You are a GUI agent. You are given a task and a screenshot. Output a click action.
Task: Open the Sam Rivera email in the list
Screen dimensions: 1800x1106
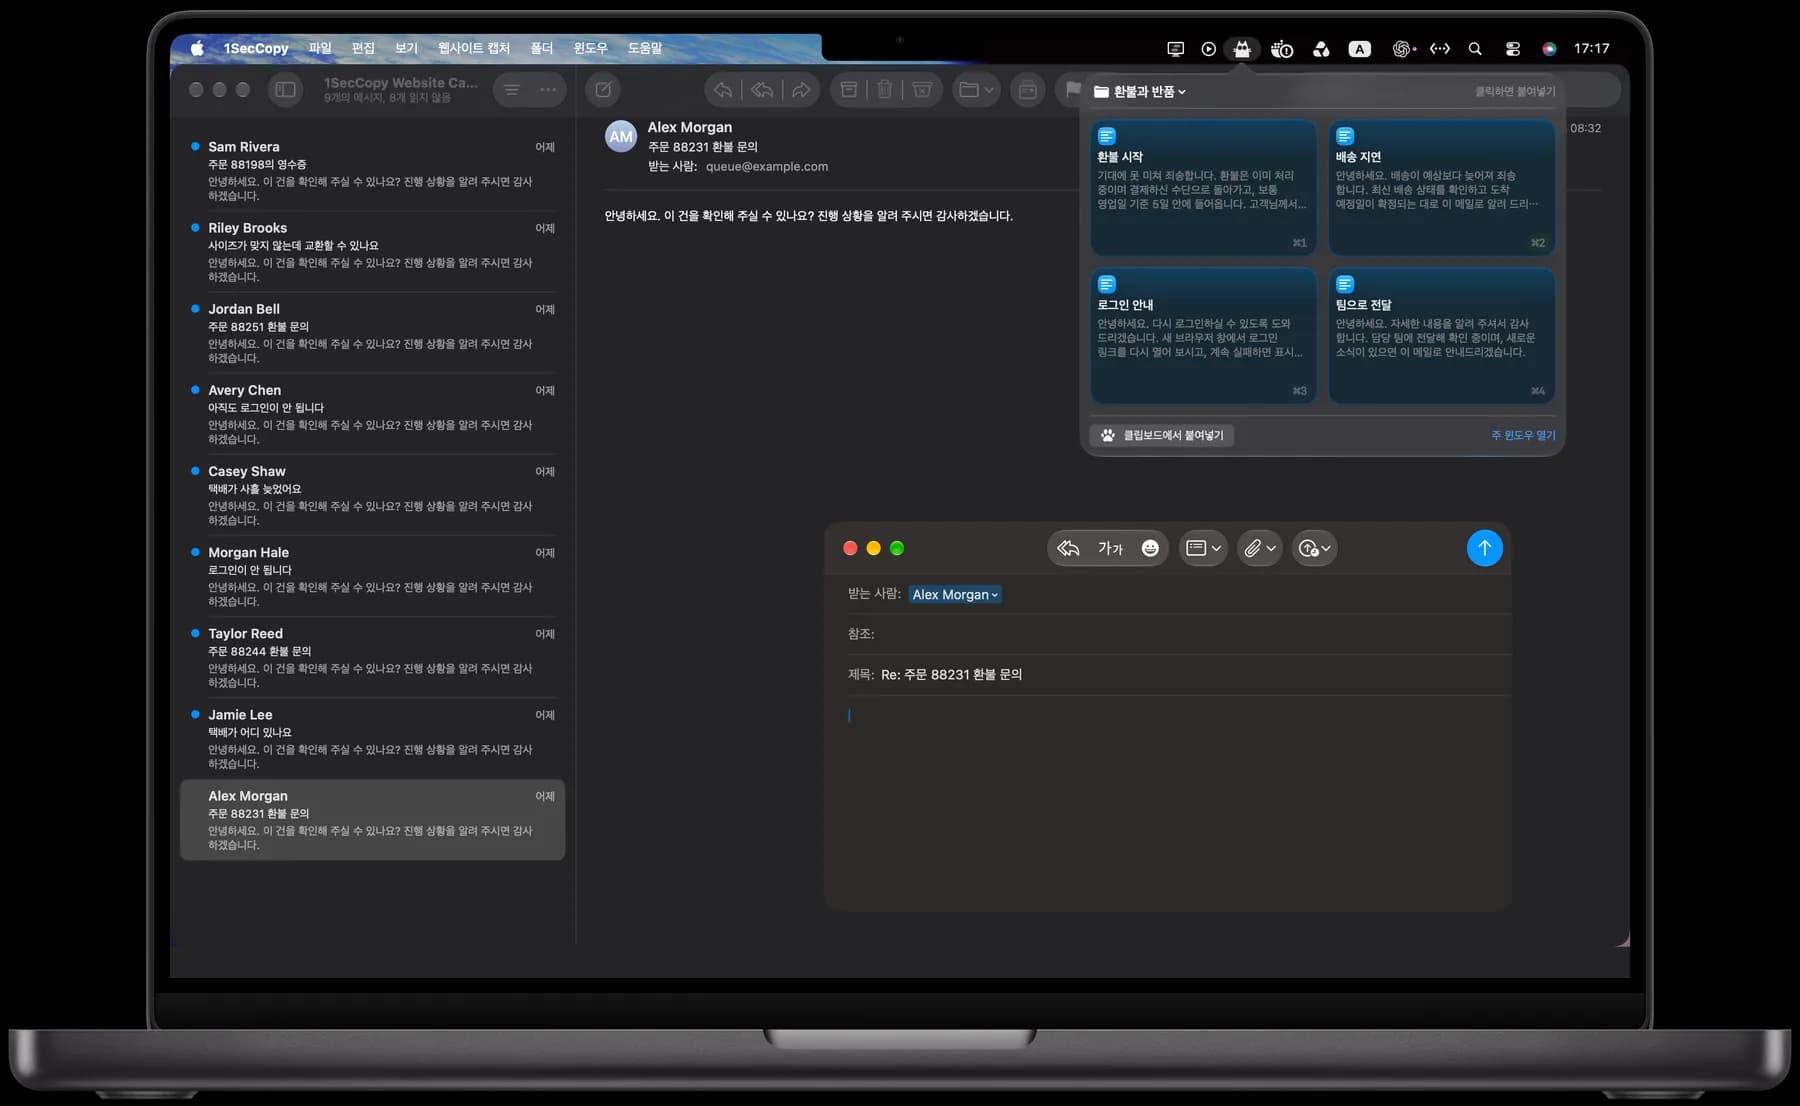coord(372,171)
